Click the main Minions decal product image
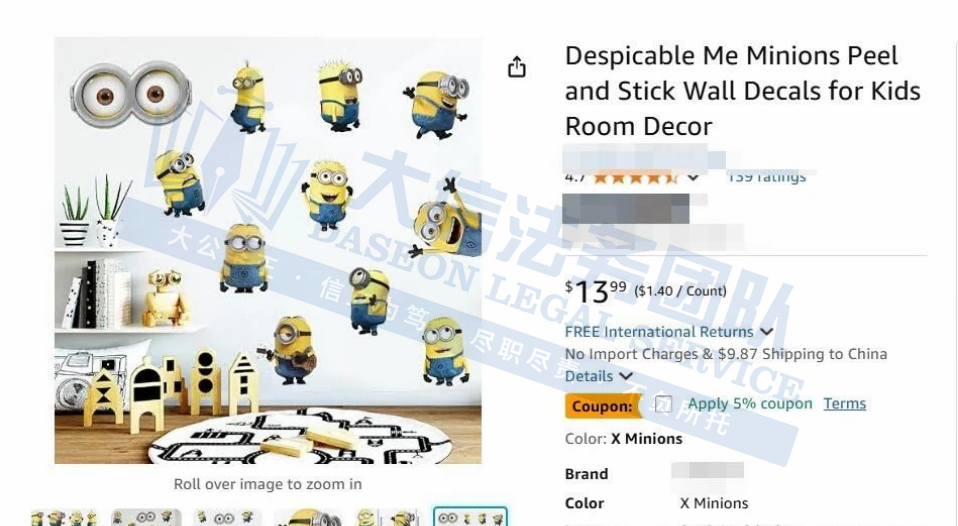The image size is (958, 526). pos(268,250)
